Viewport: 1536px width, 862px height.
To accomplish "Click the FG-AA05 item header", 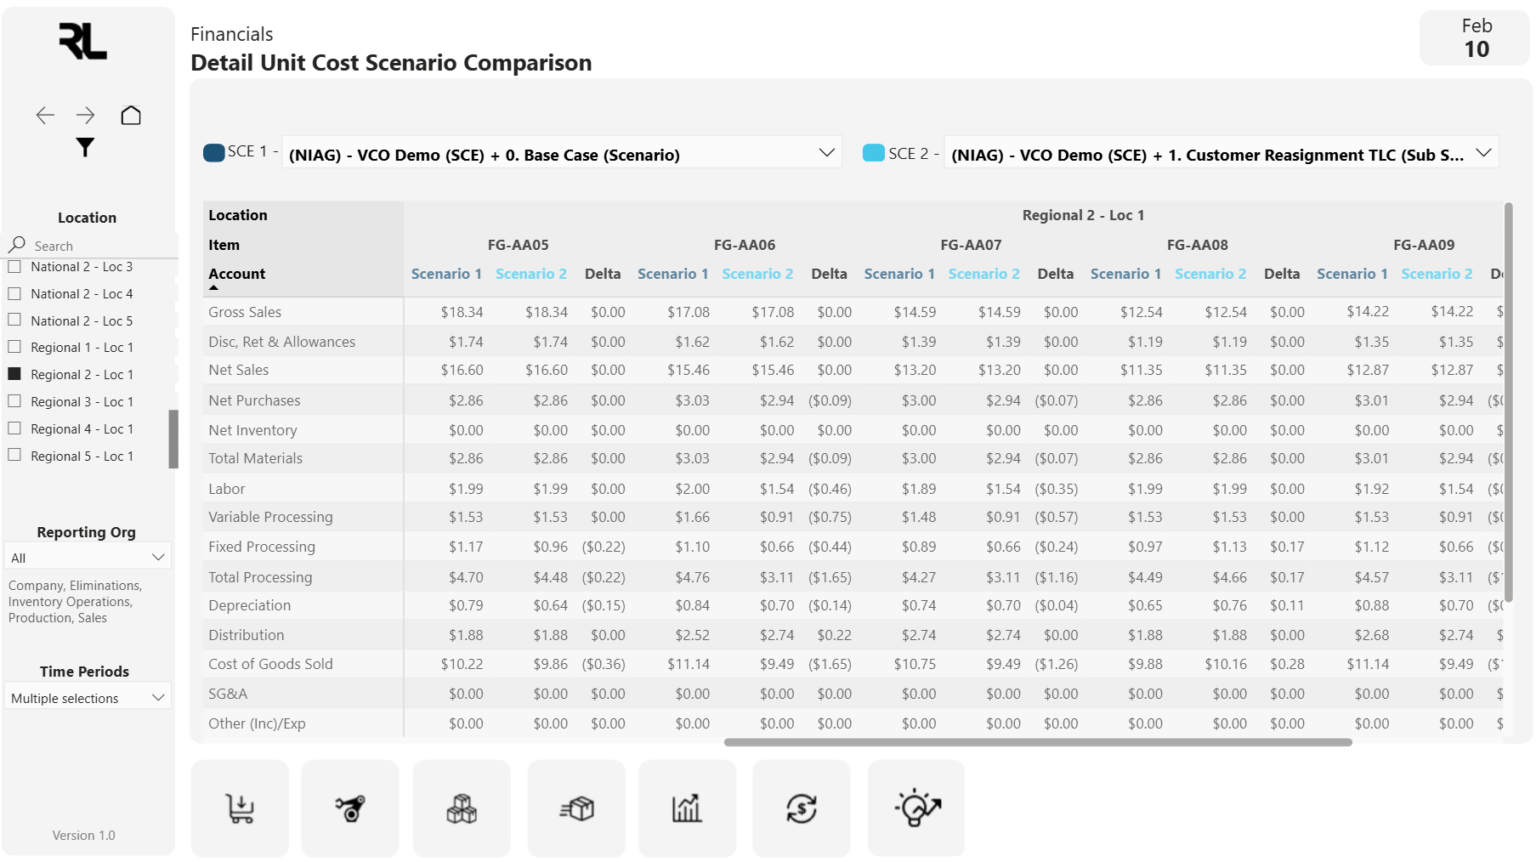I will tap(518, 245).
